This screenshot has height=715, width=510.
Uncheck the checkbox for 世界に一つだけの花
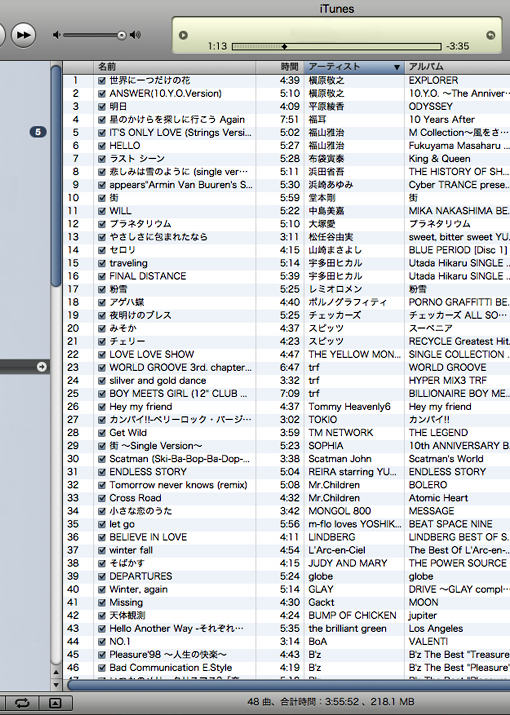(x=102, y=81)
